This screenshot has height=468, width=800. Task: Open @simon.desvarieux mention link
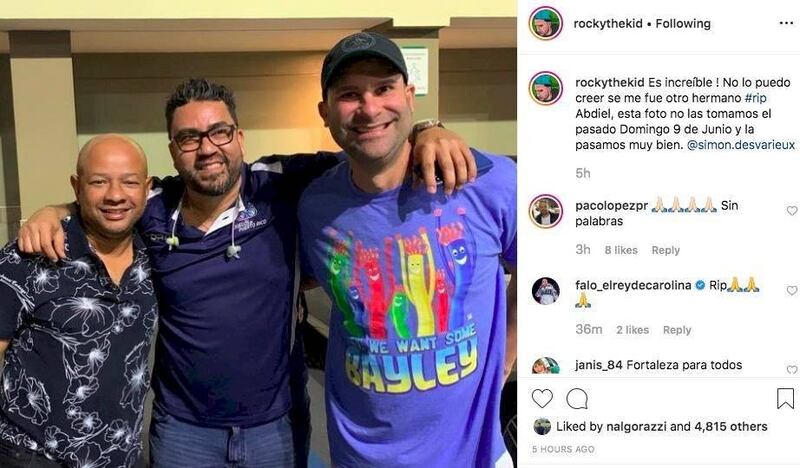741,145
